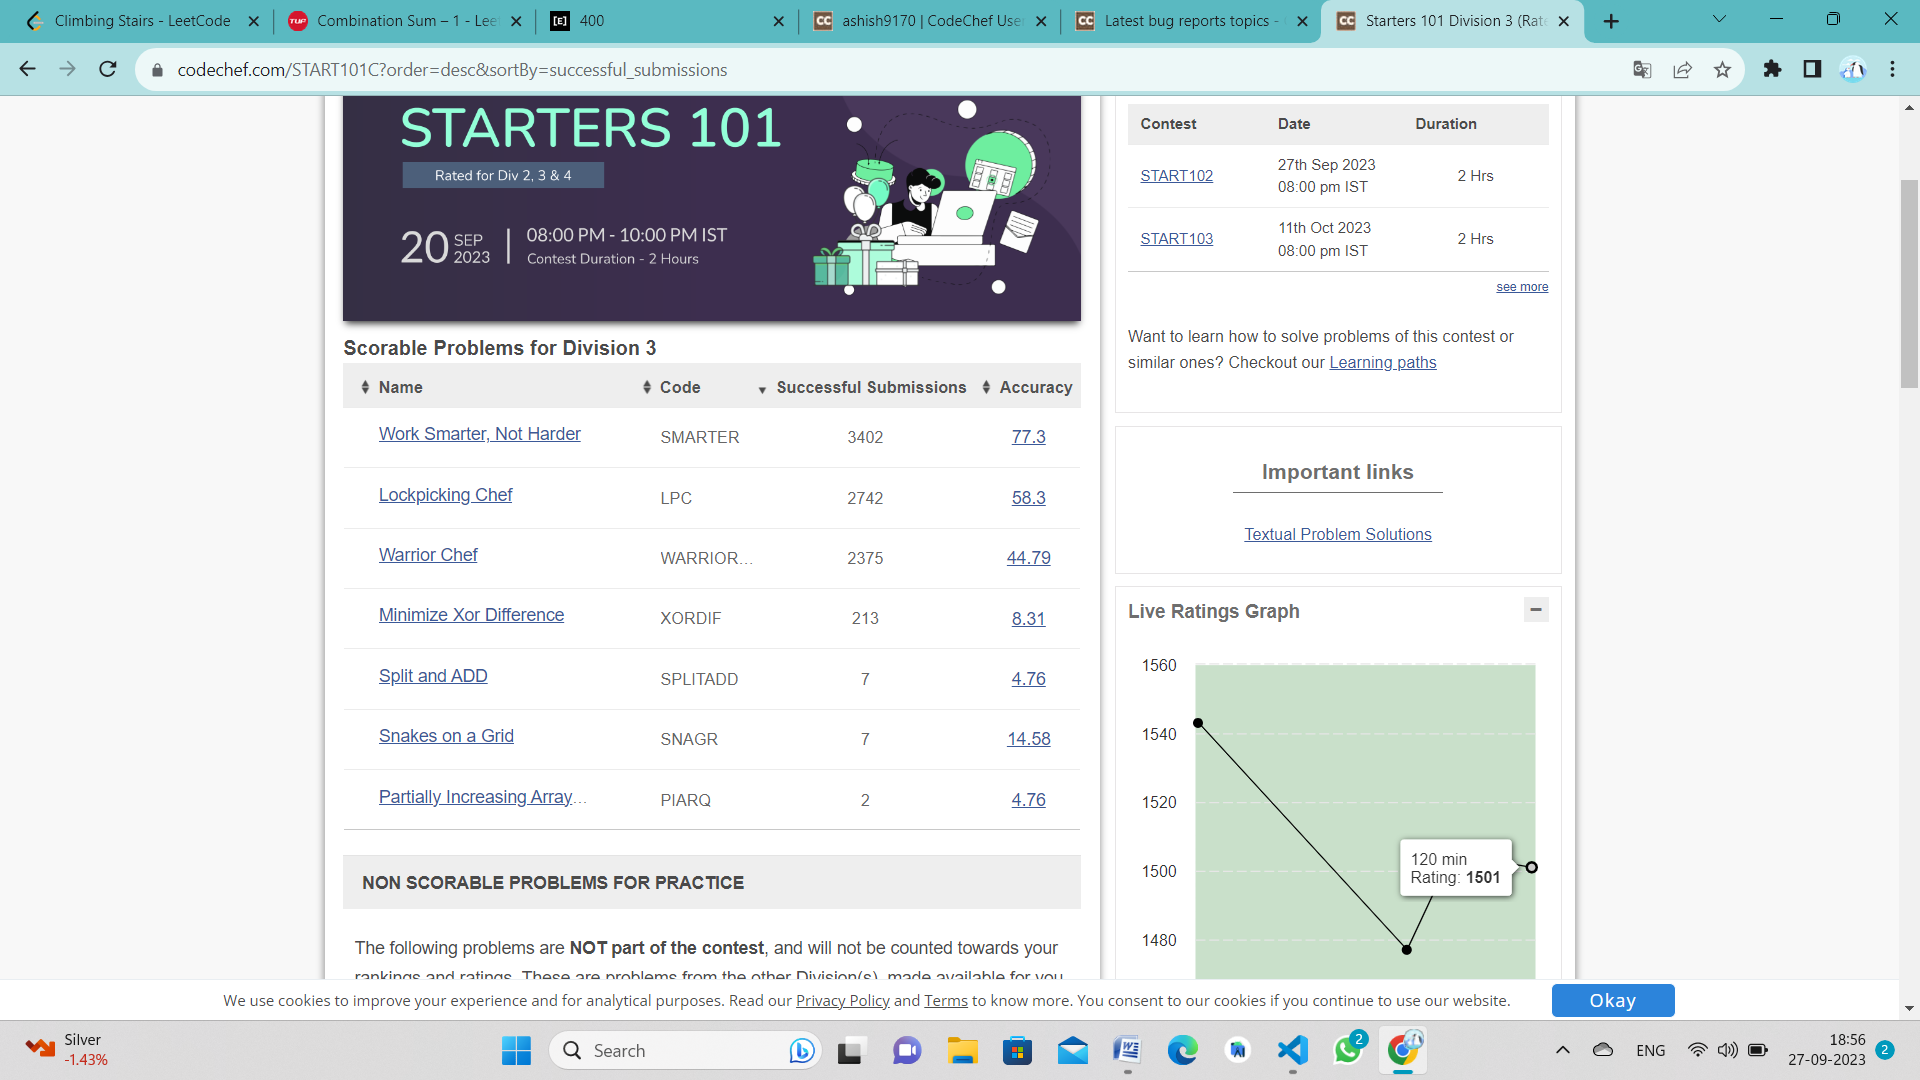The width and height of the screenshot is (1920, 1080).
Task: Sort problems by Accuracy column
Action: pos(1035,387)
